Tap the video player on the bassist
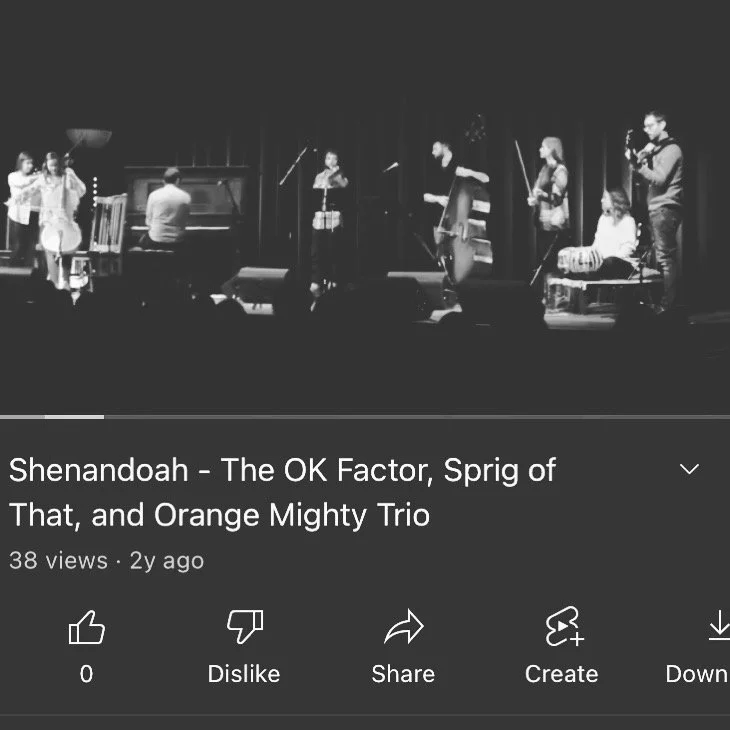The height and width of the screenshot is (730, 730). pos(459,212)
